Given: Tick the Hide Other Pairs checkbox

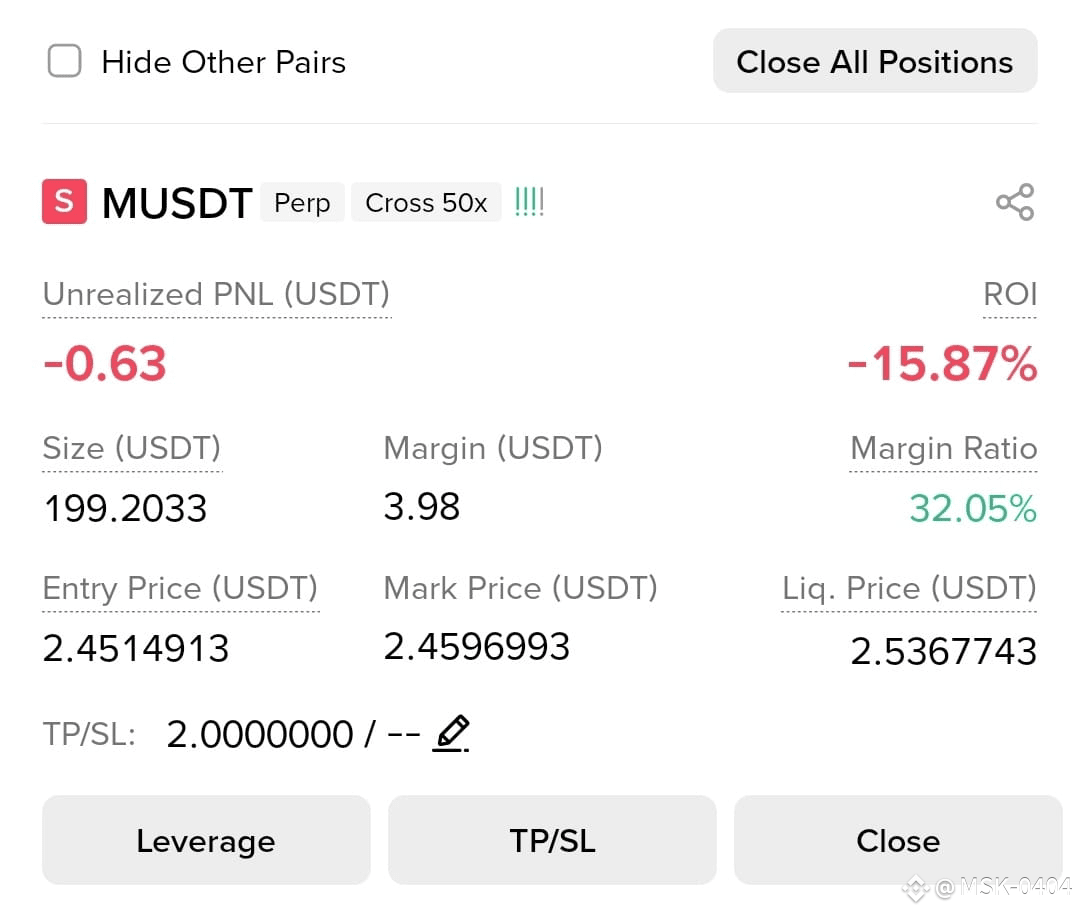Looking at the screenshot, I should [x=65, y=61].
